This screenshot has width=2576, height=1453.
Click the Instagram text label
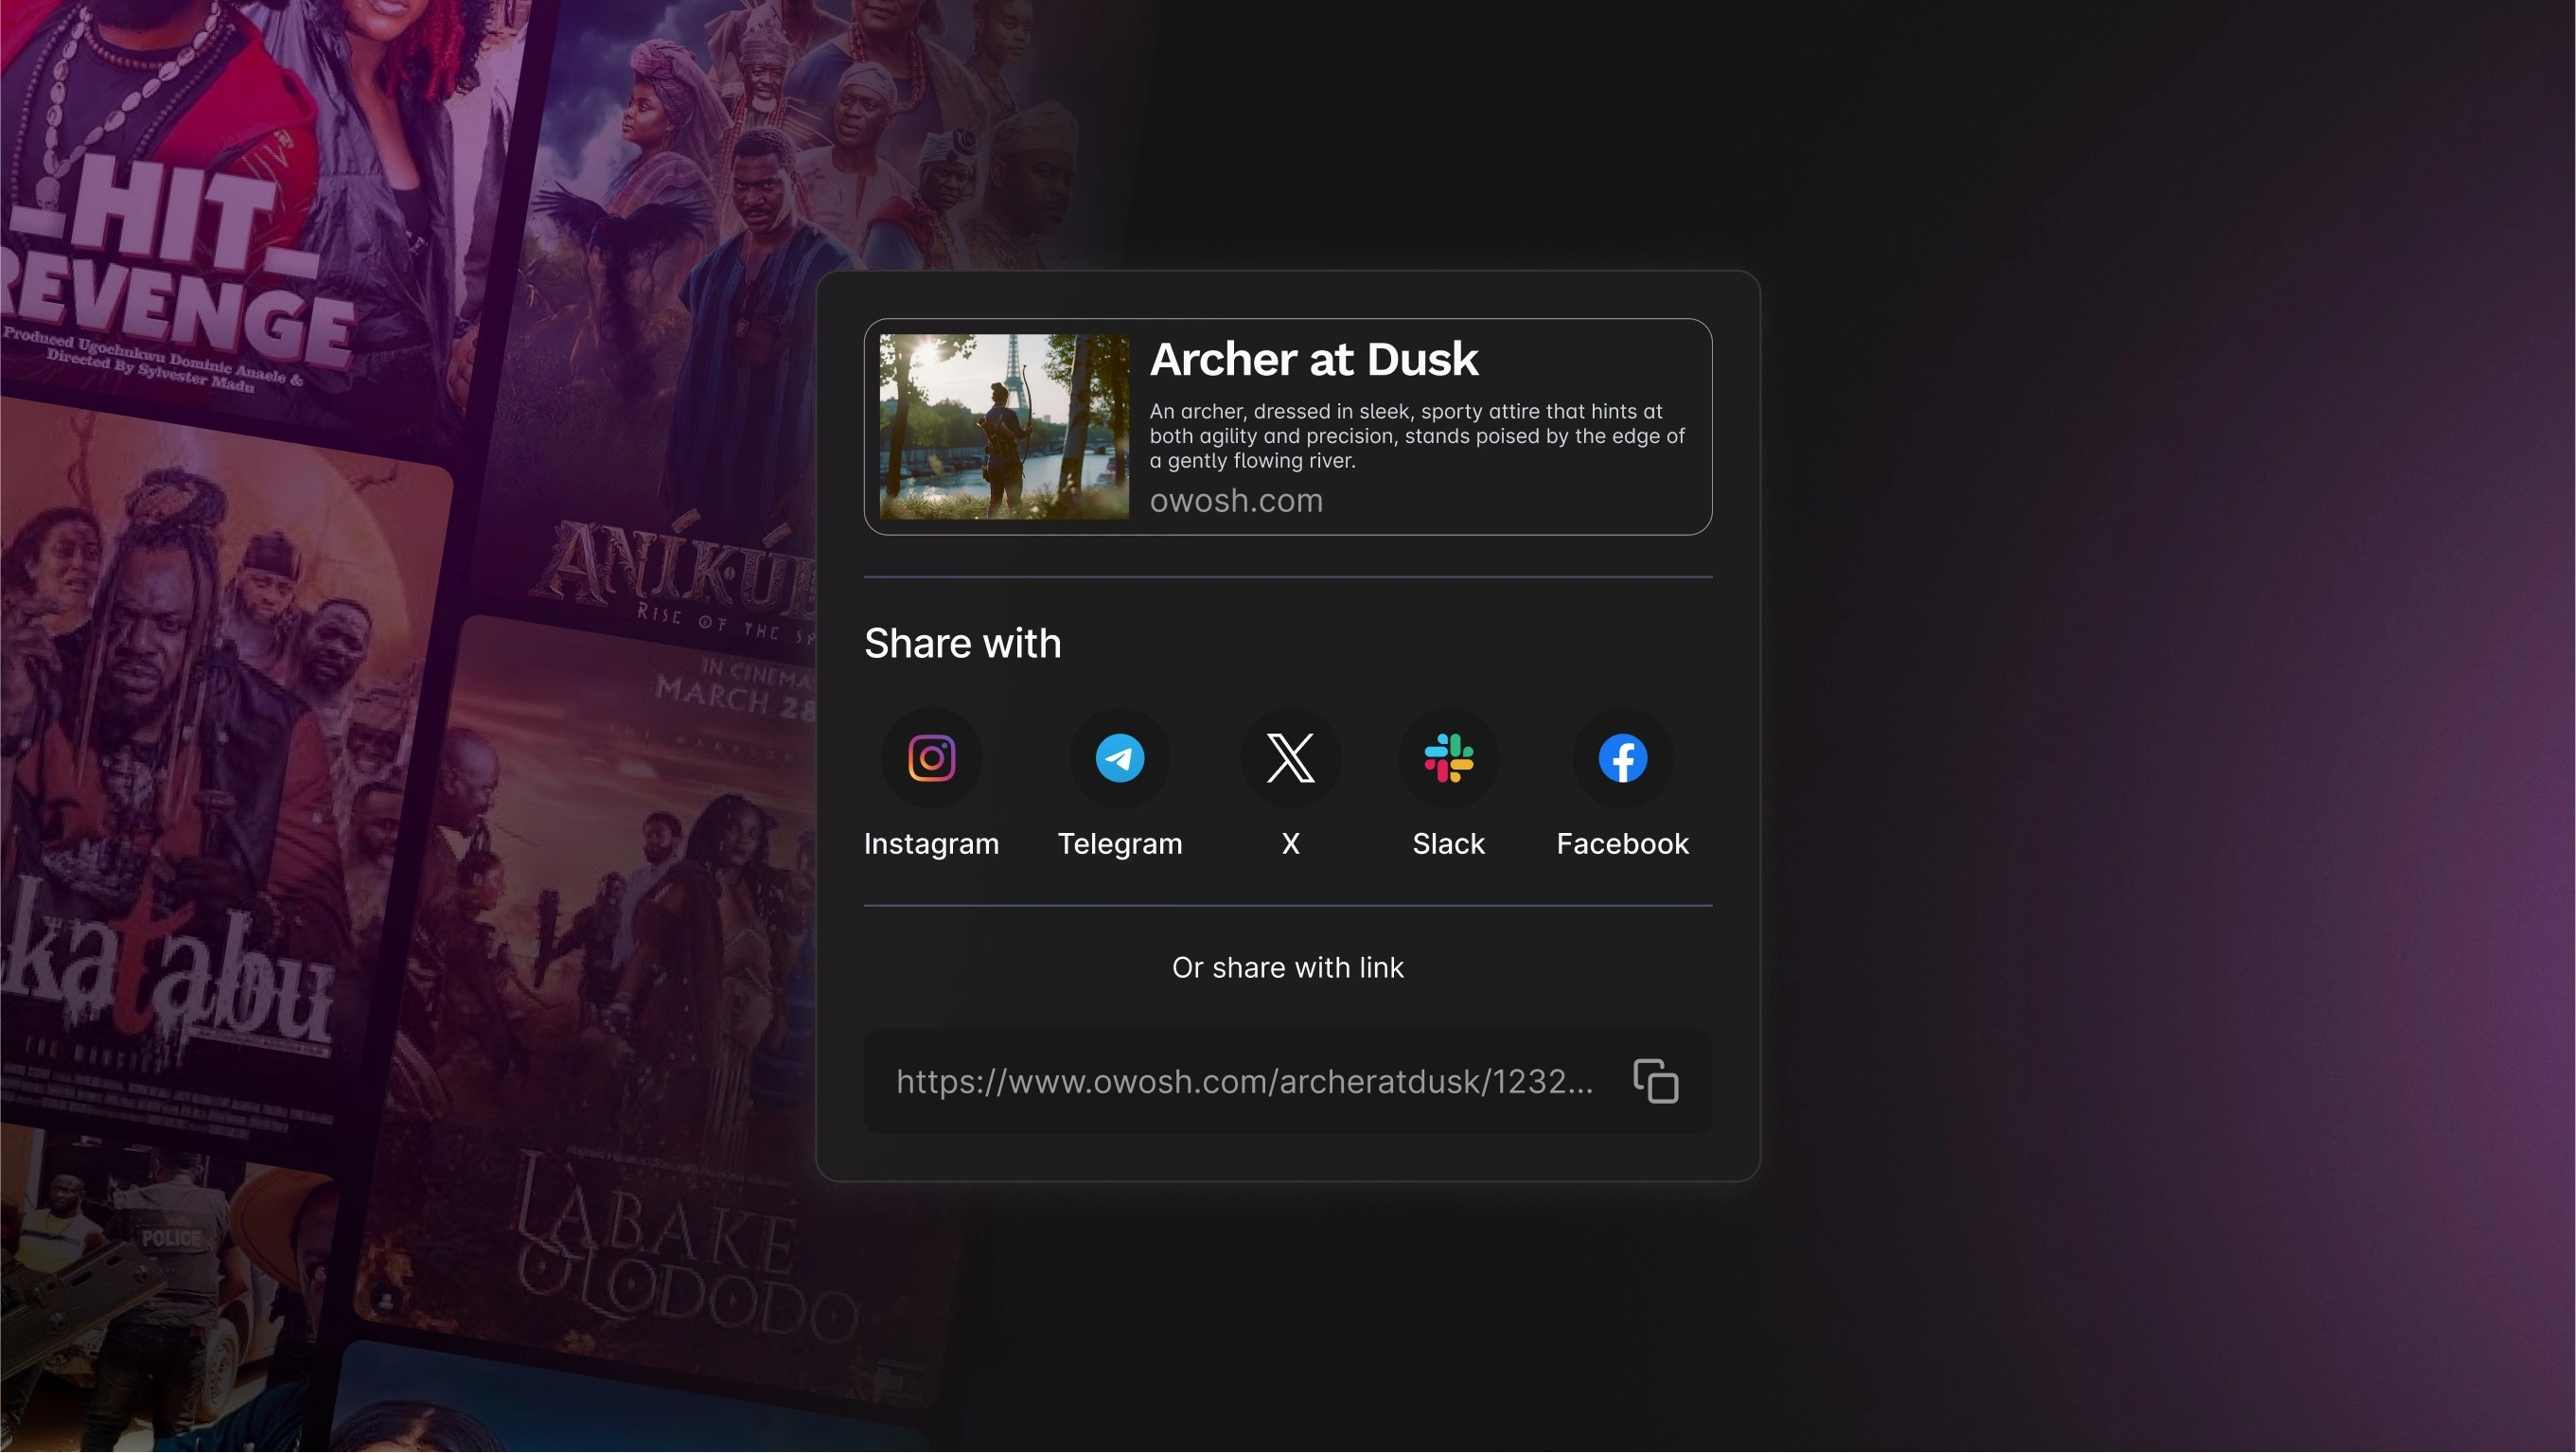pos(931,844)
